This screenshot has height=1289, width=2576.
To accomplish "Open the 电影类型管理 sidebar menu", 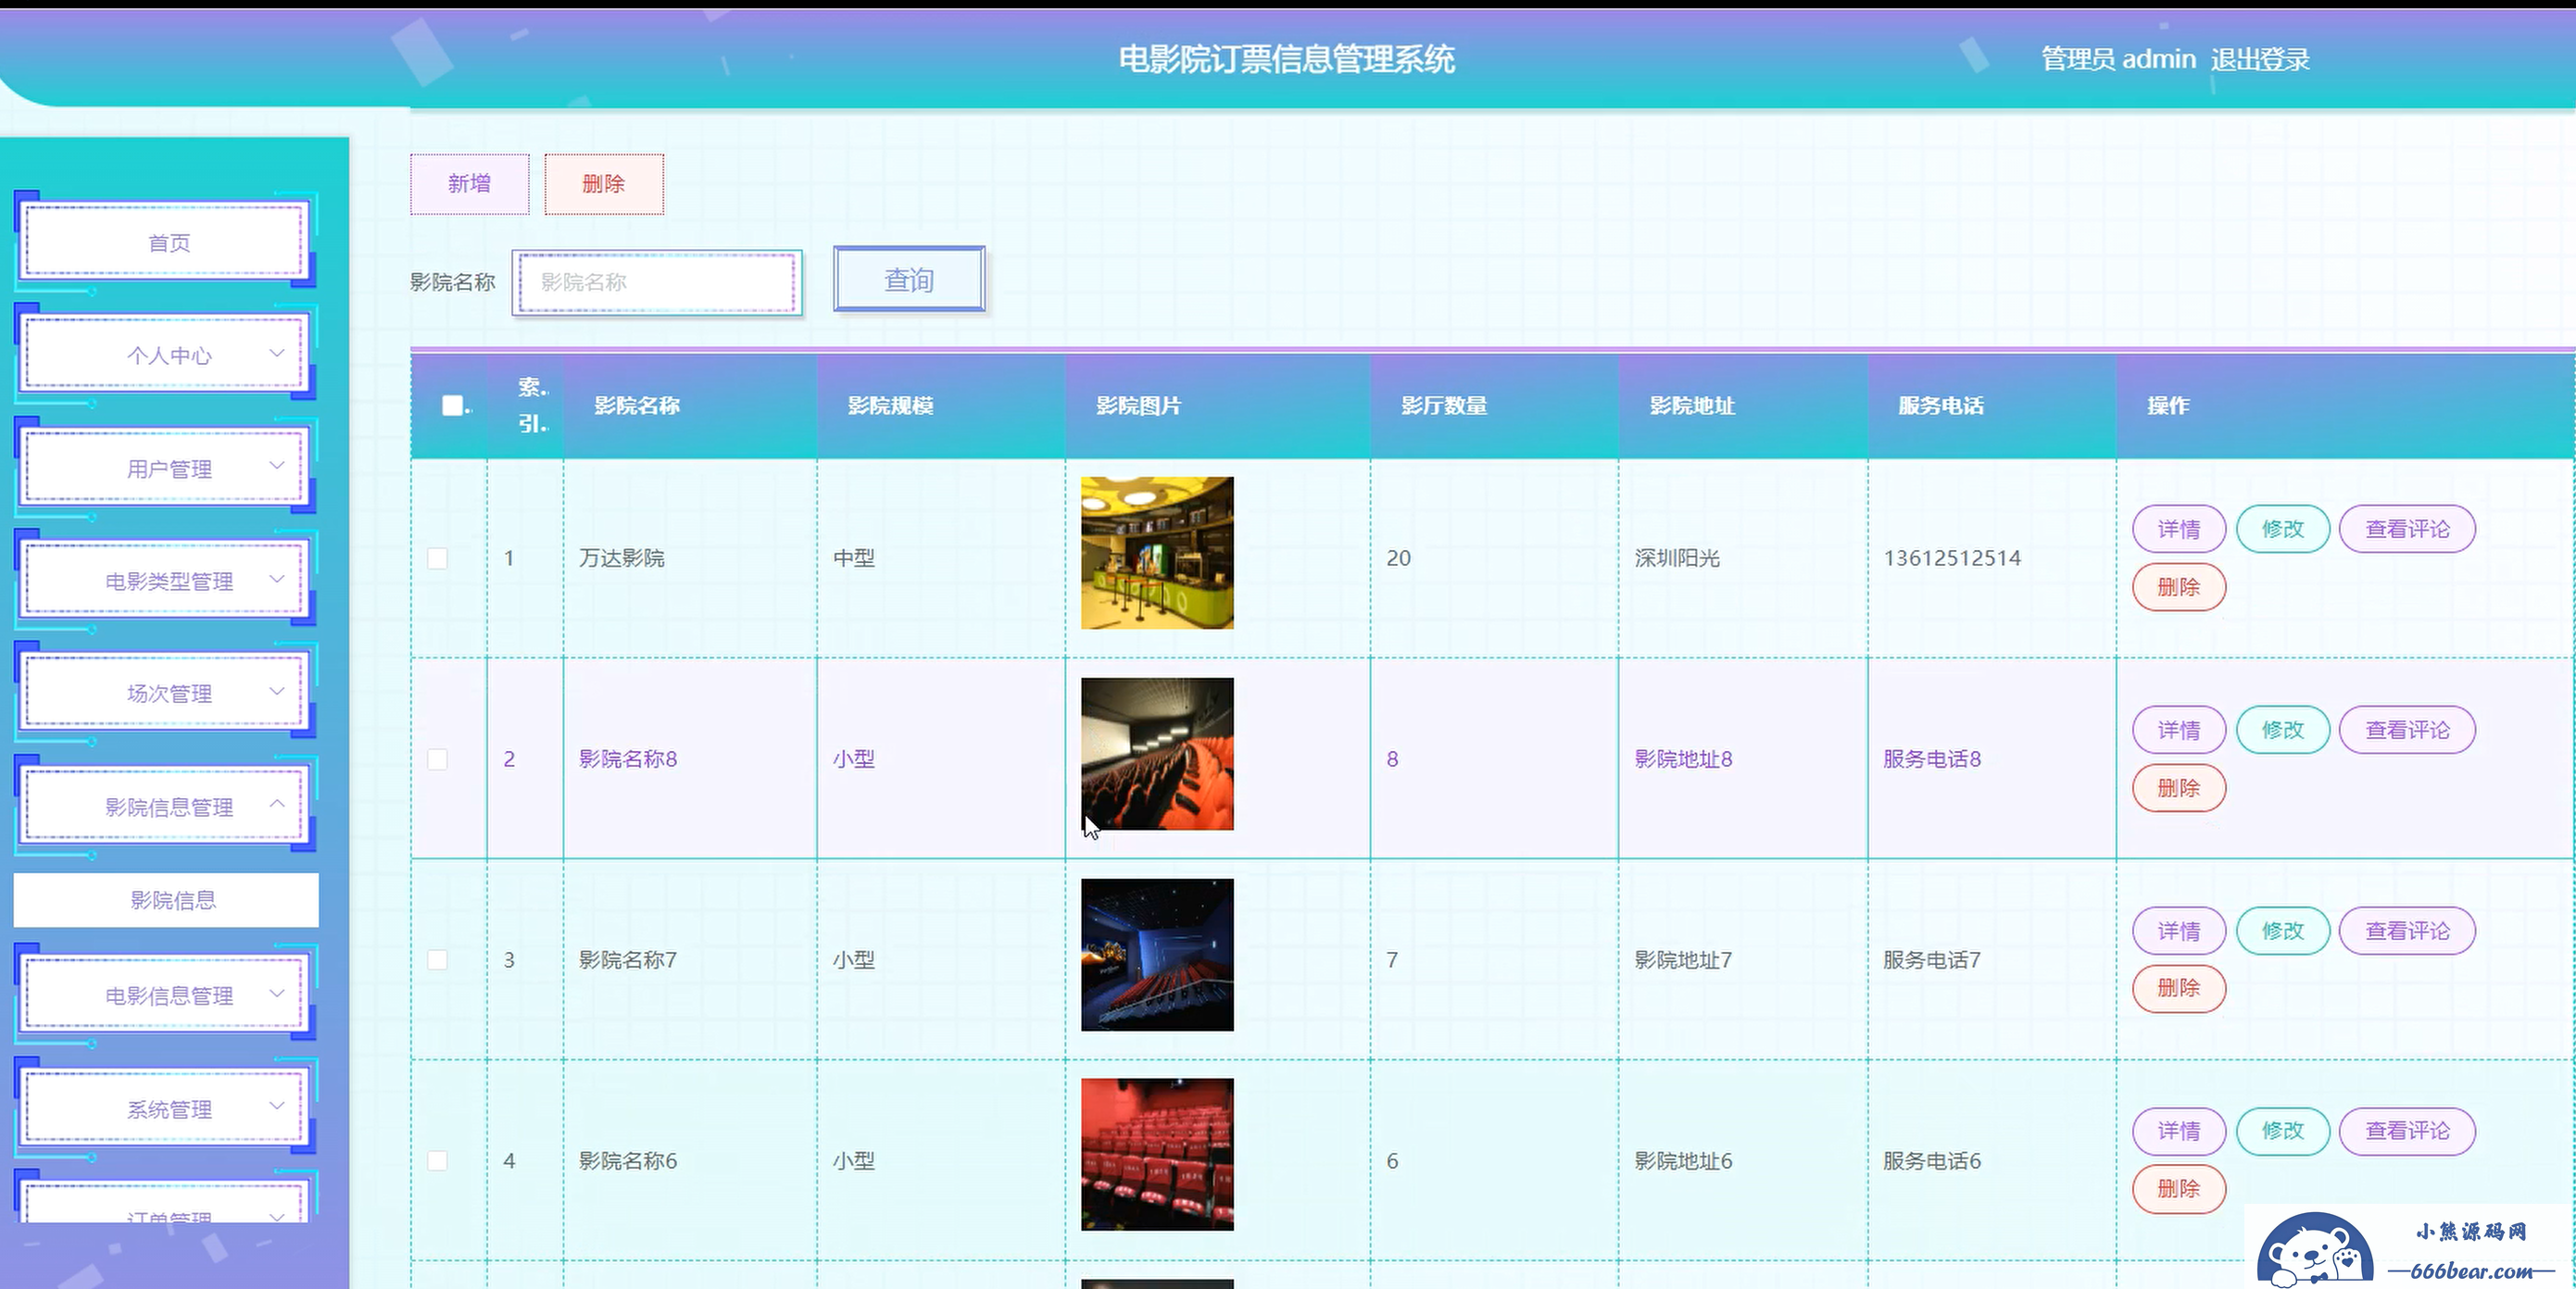I will click(x=166, y=581).
